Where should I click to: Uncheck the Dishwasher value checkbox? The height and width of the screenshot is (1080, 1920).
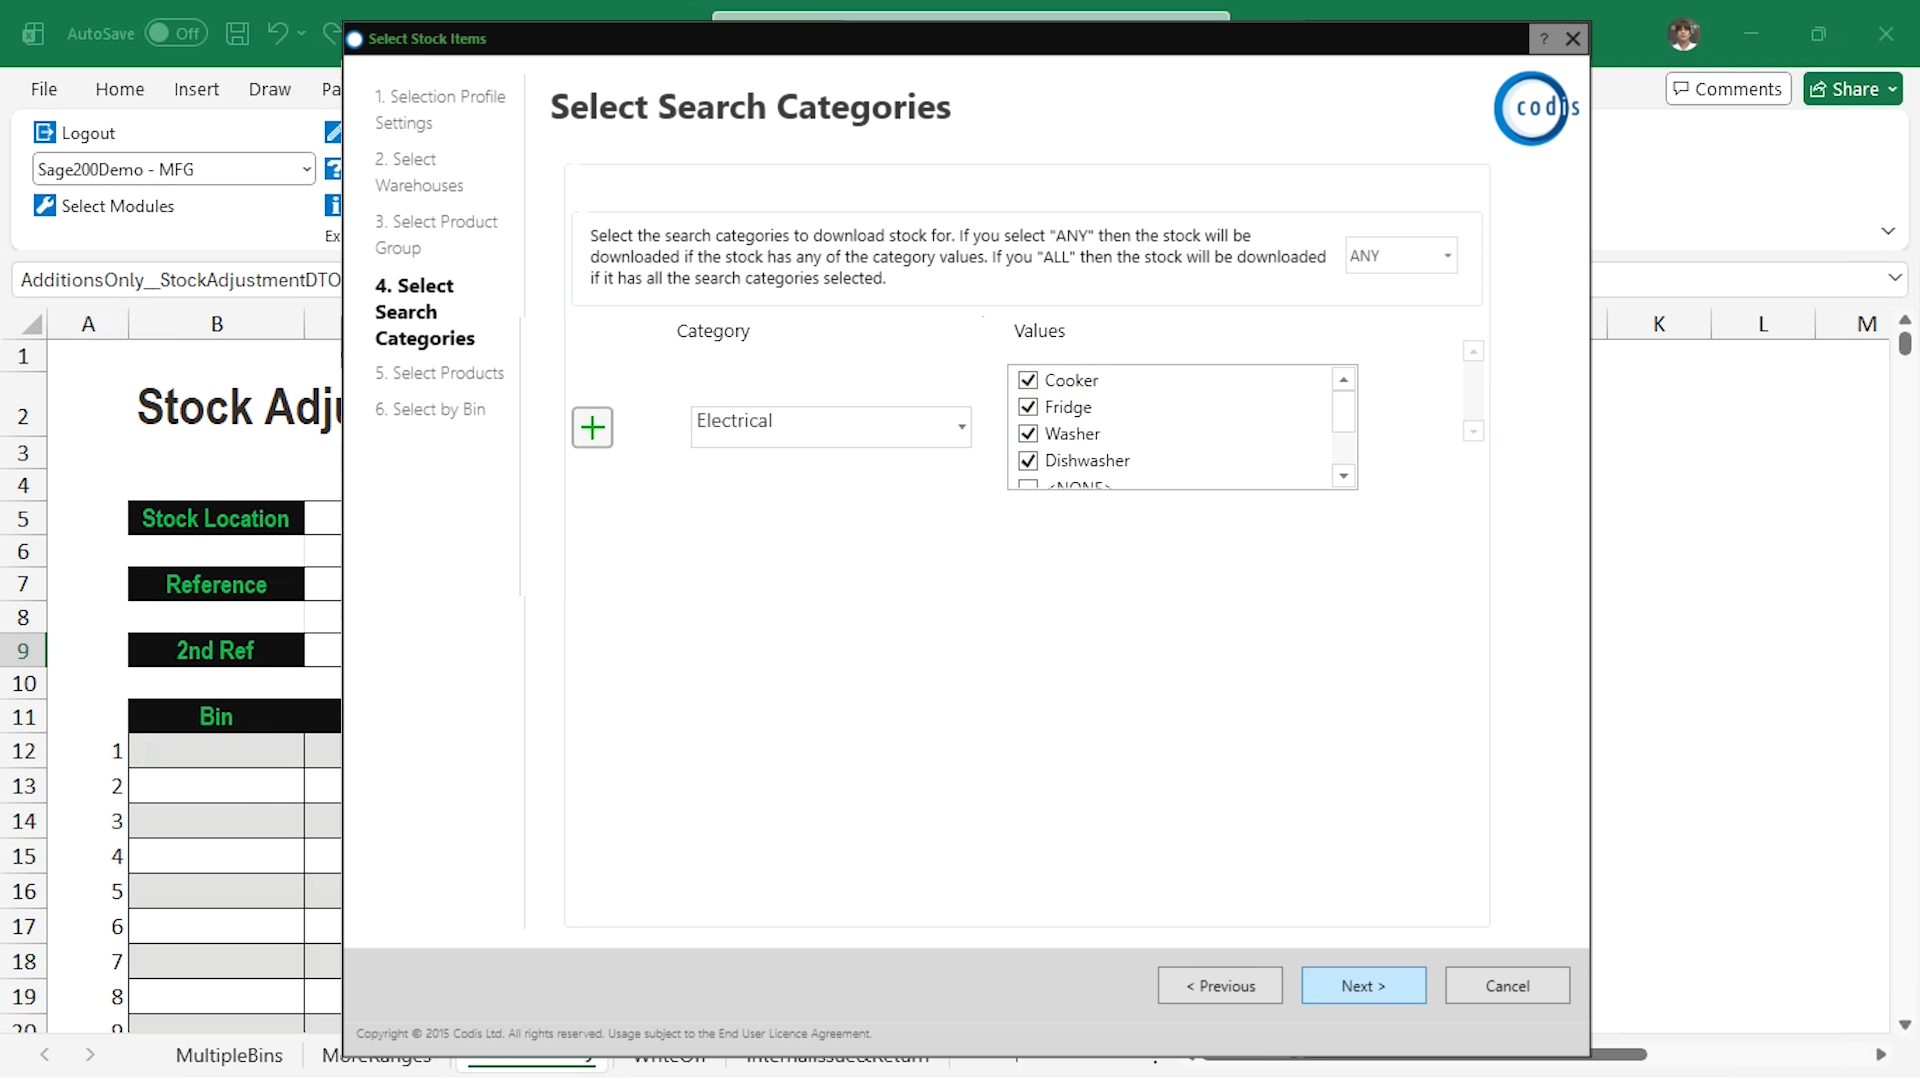click(x=1028, y=461)
